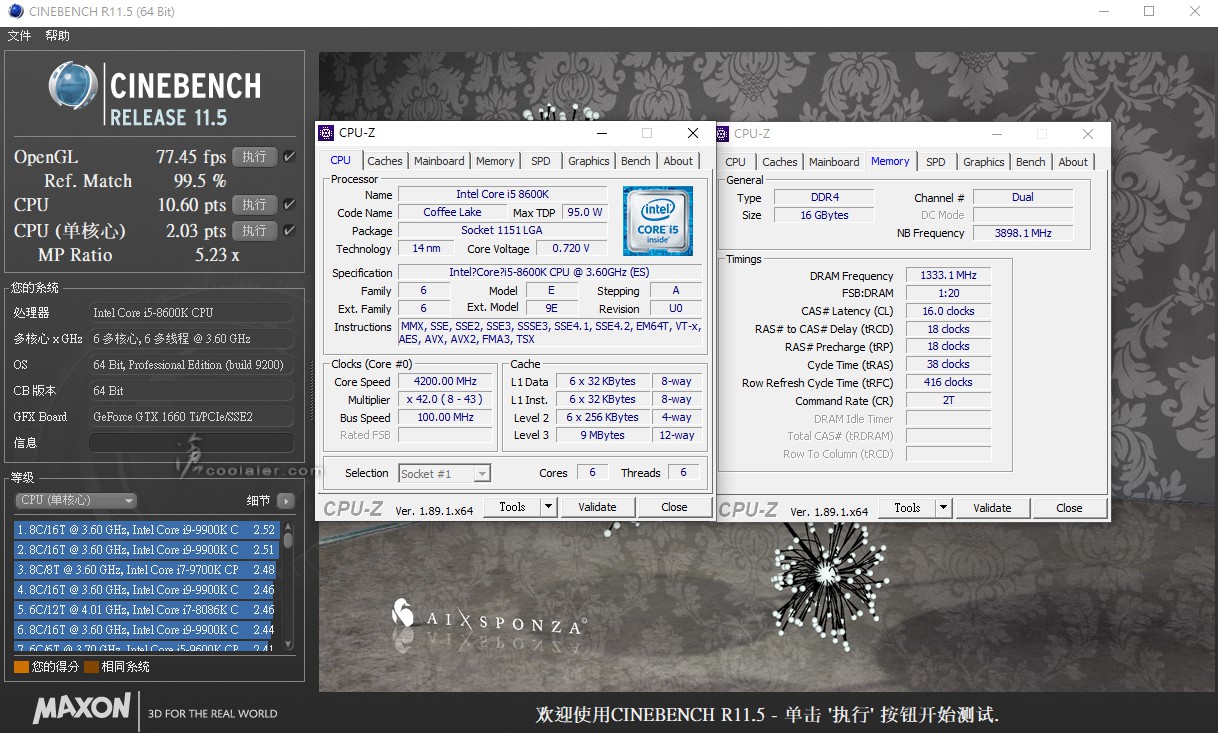
Task: Click the CINEBENCH Release 11.5 logo
Action: [x=155, y=94]
